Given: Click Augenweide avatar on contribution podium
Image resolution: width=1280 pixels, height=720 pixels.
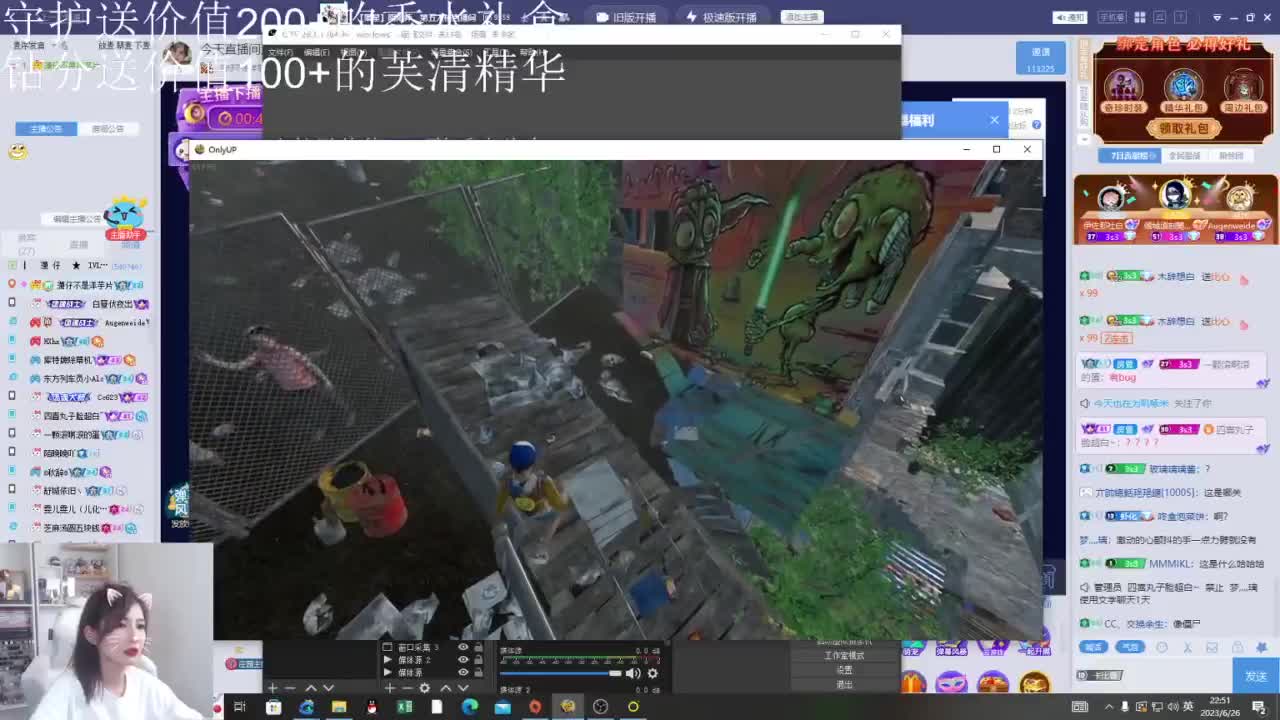Looking at the screenshot, I should click(1239, 199).
